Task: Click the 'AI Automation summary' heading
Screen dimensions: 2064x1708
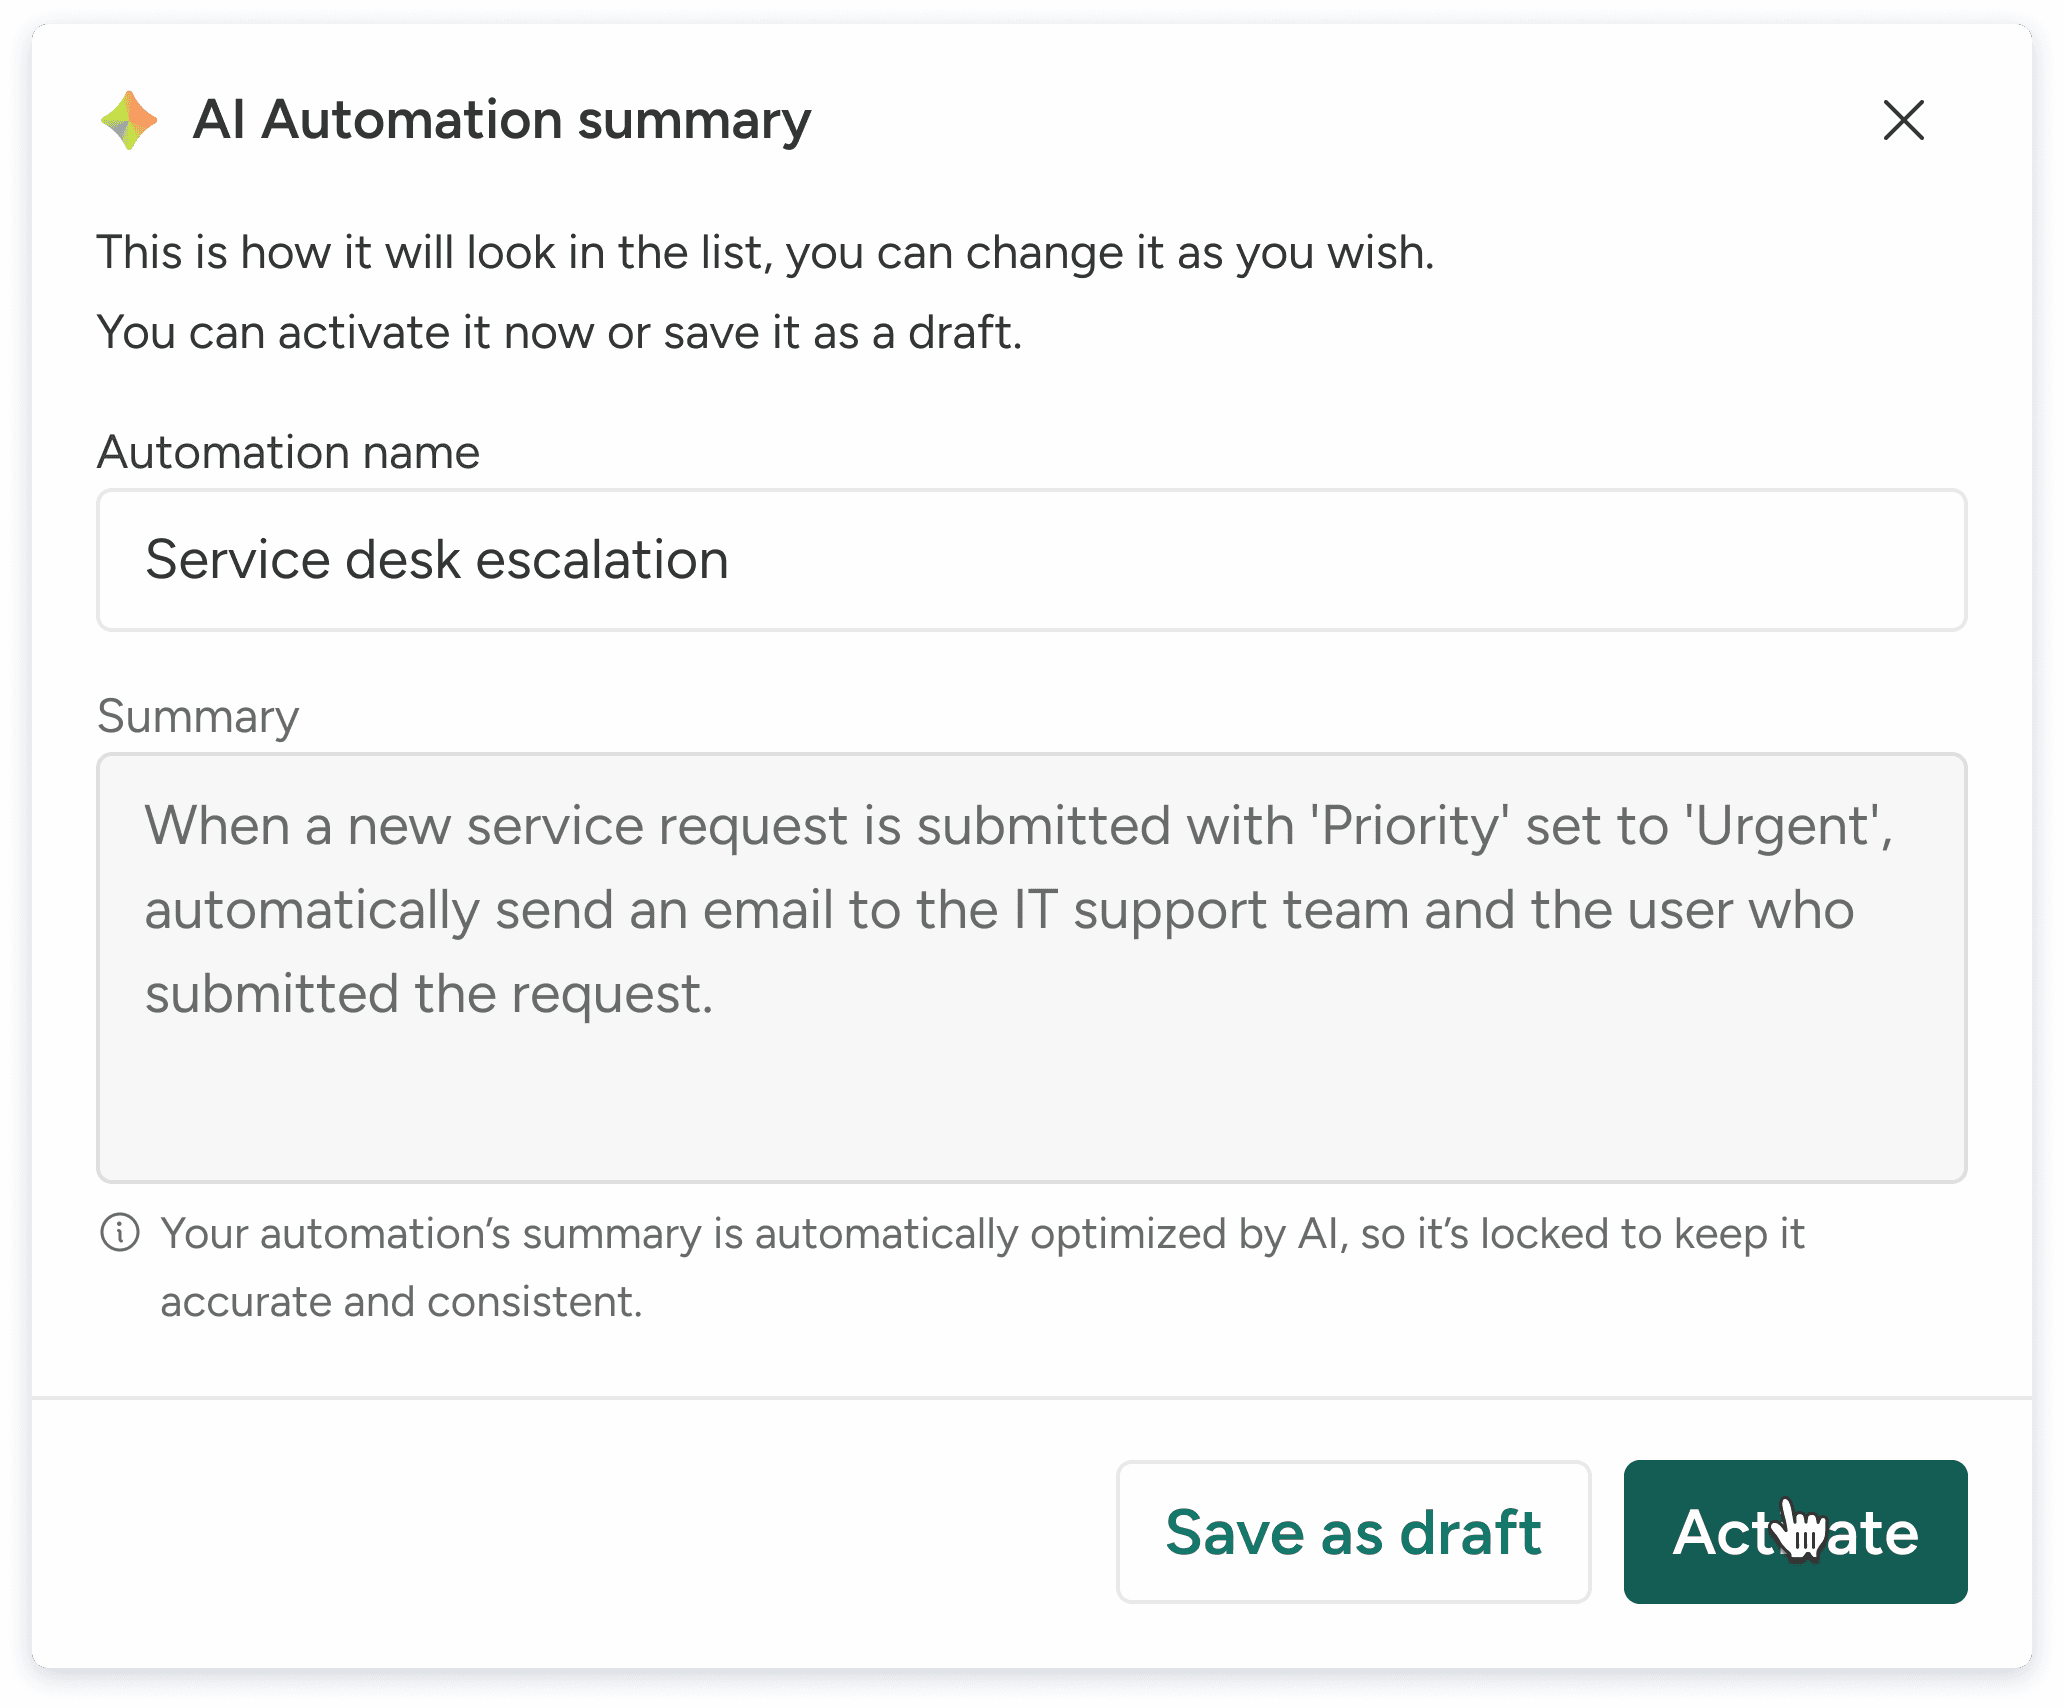Action: tap(502, 120)
